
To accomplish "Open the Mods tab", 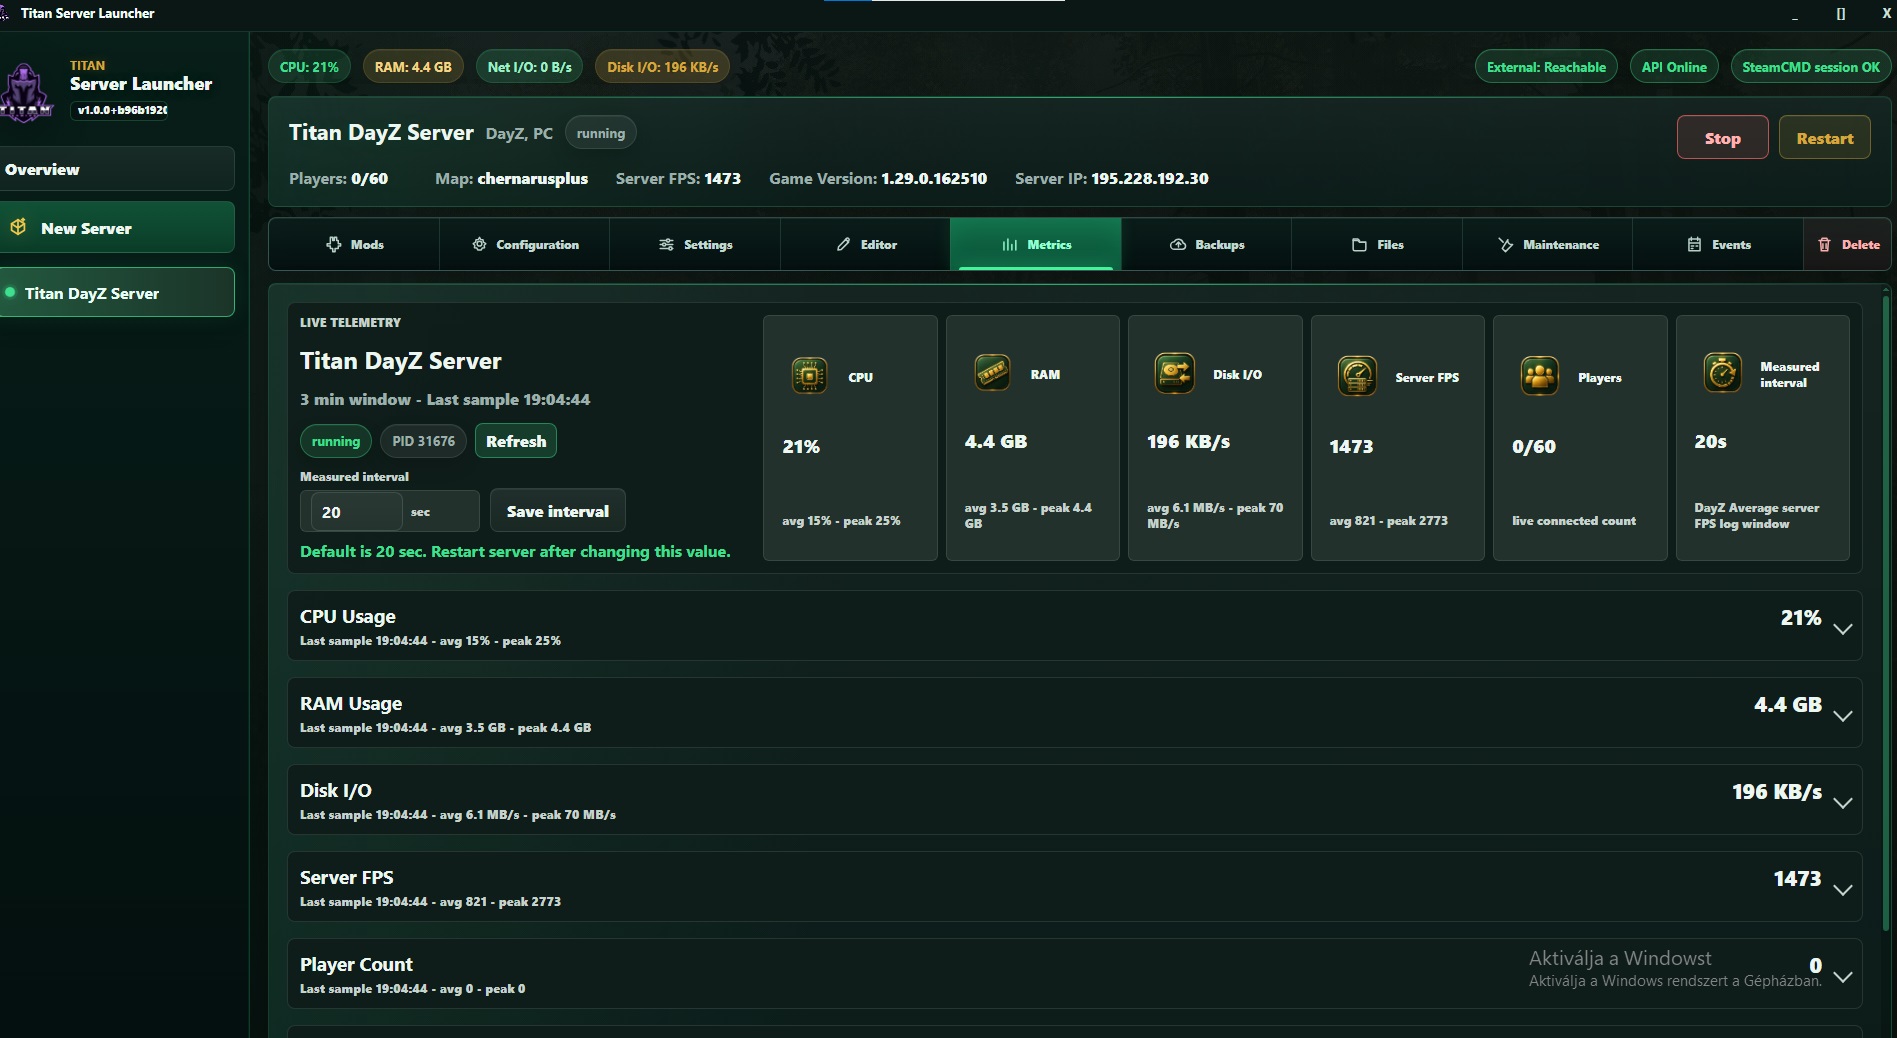I will 354,244.
